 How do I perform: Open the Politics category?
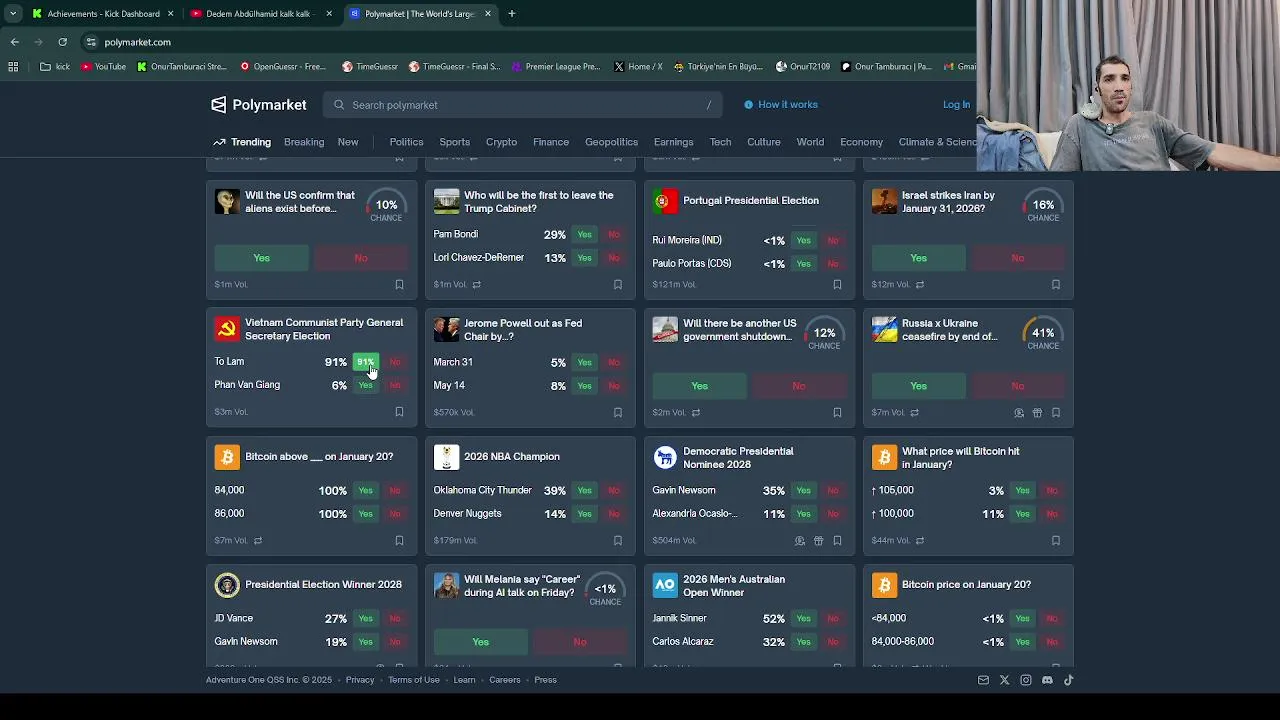point(406,142)
